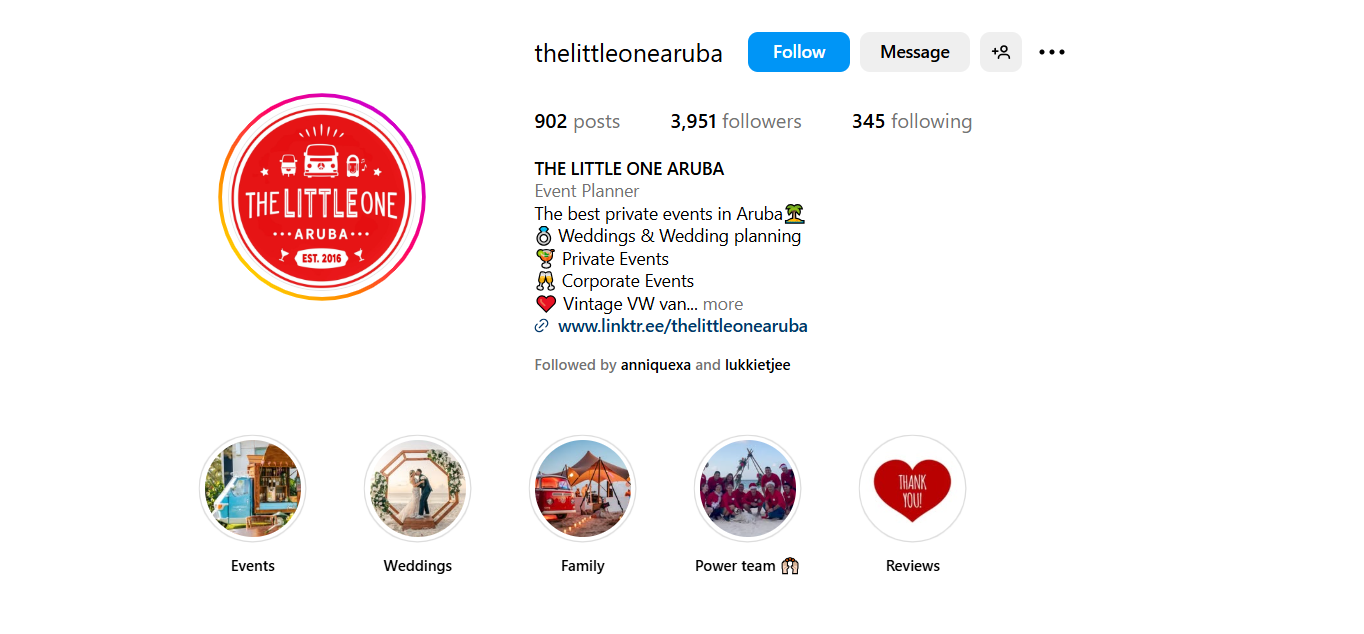View the Events story highlight

[253, 489]
